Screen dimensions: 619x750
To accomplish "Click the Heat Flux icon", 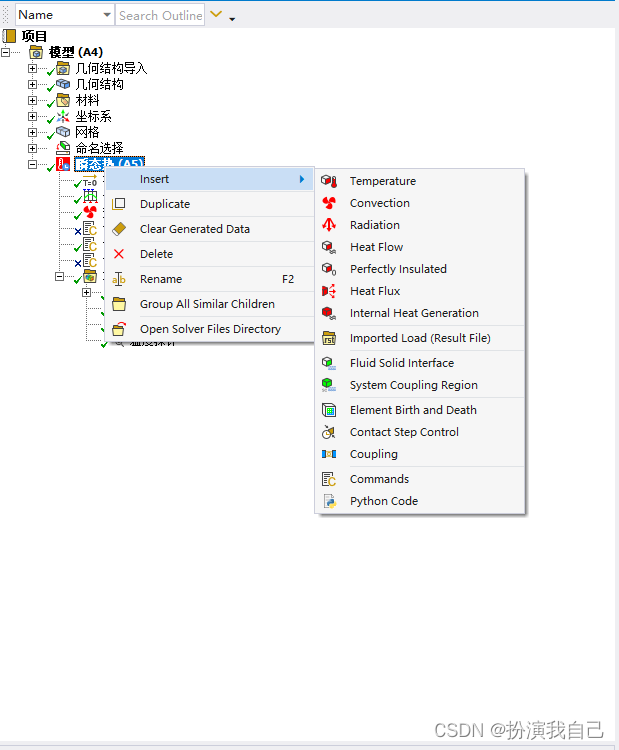I will pyautogui.click(x=329, y=291).
